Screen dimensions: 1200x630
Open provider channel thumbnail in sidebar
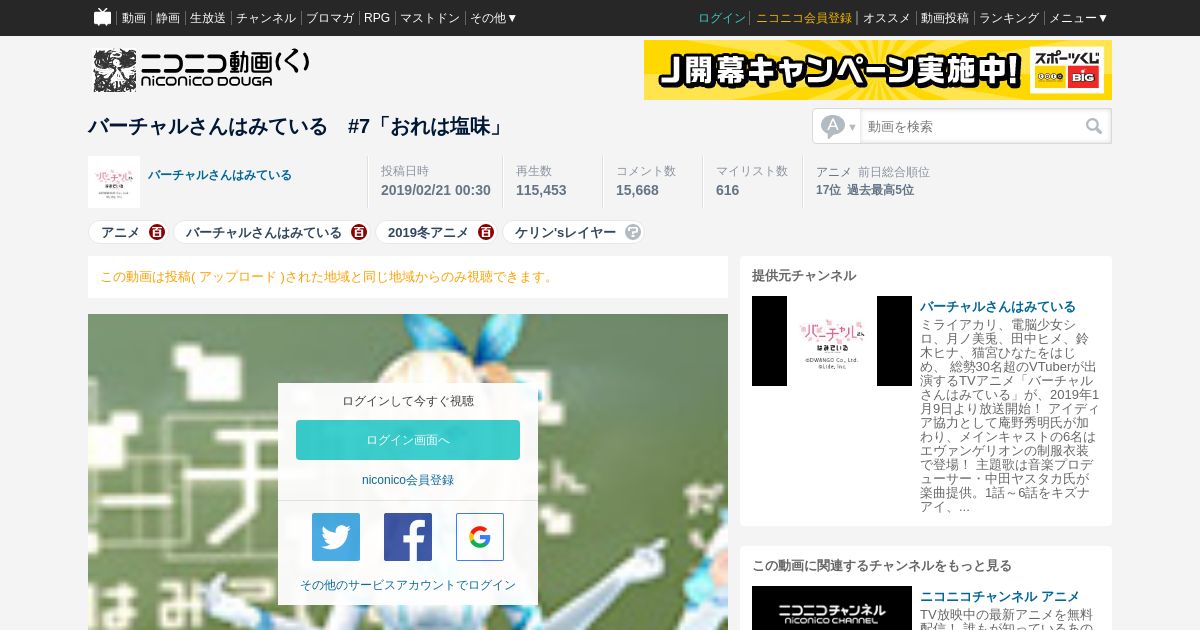coord(832,341)
